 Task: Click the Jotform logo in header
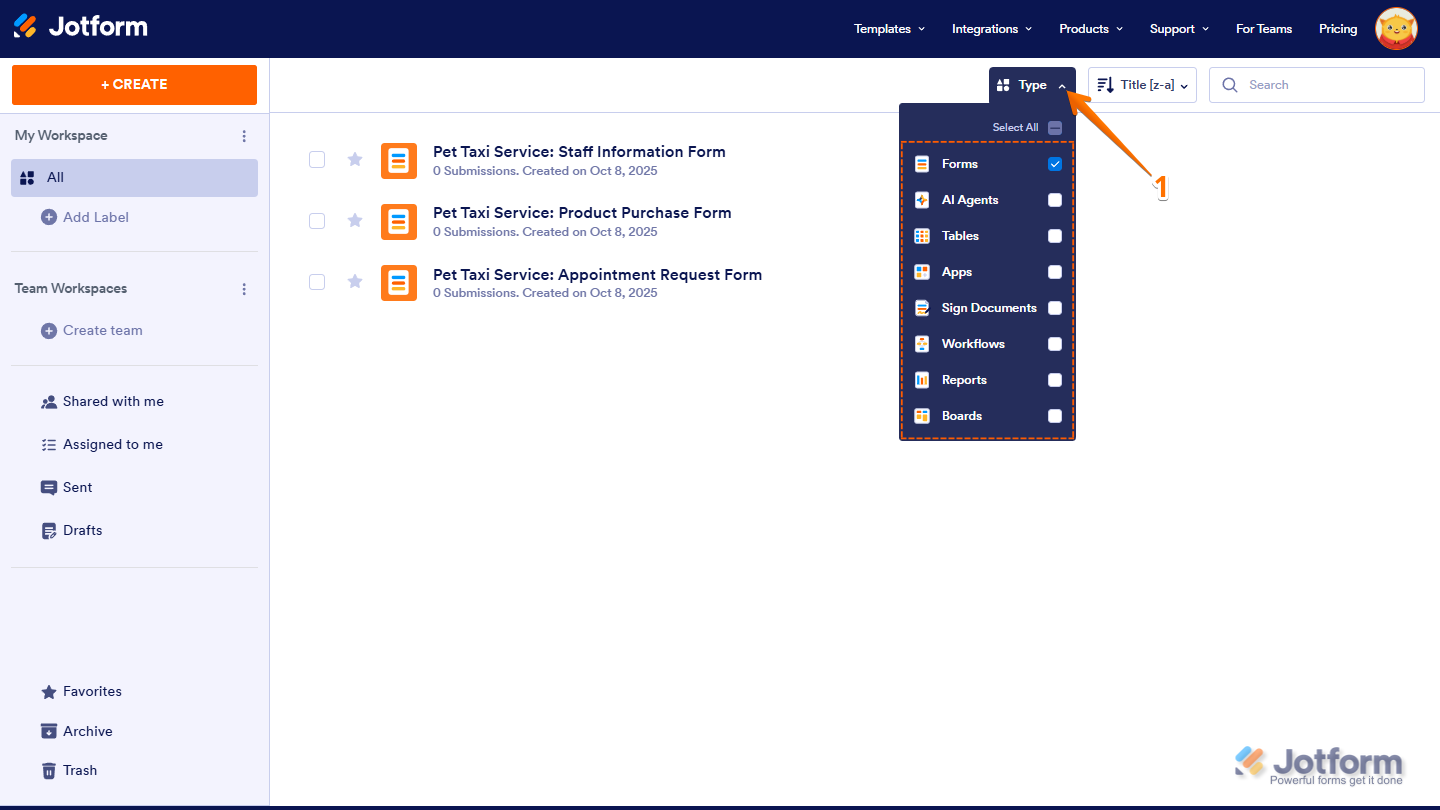pos(80,27)
